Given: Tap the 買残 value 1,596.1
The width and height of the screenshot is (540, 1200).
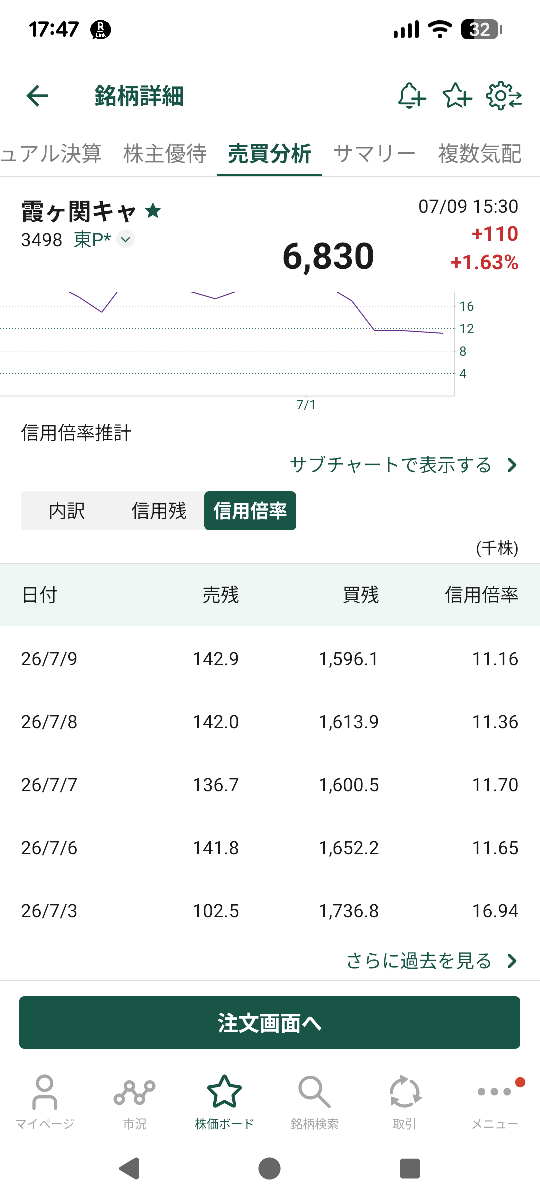Looking at the screenshot, I should [349, 659].
